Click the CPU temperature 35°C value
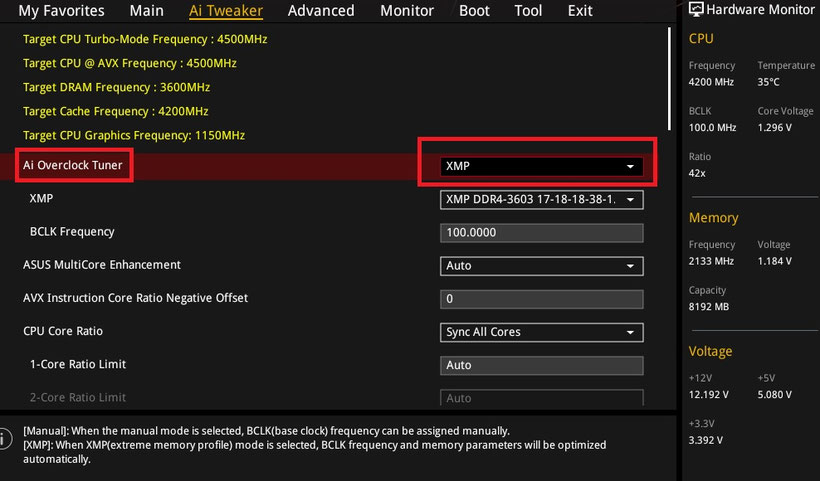 (x=768, y=82)
